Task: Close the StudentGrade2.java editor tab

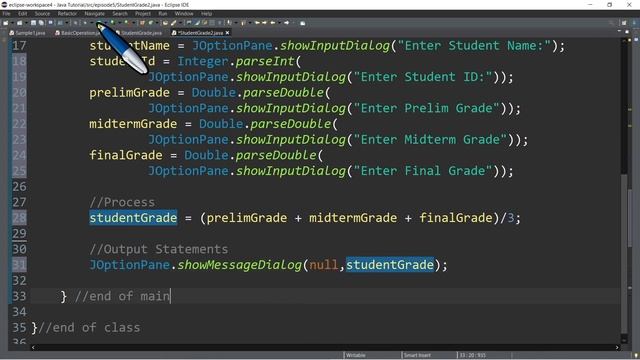Action: [227, 33]
